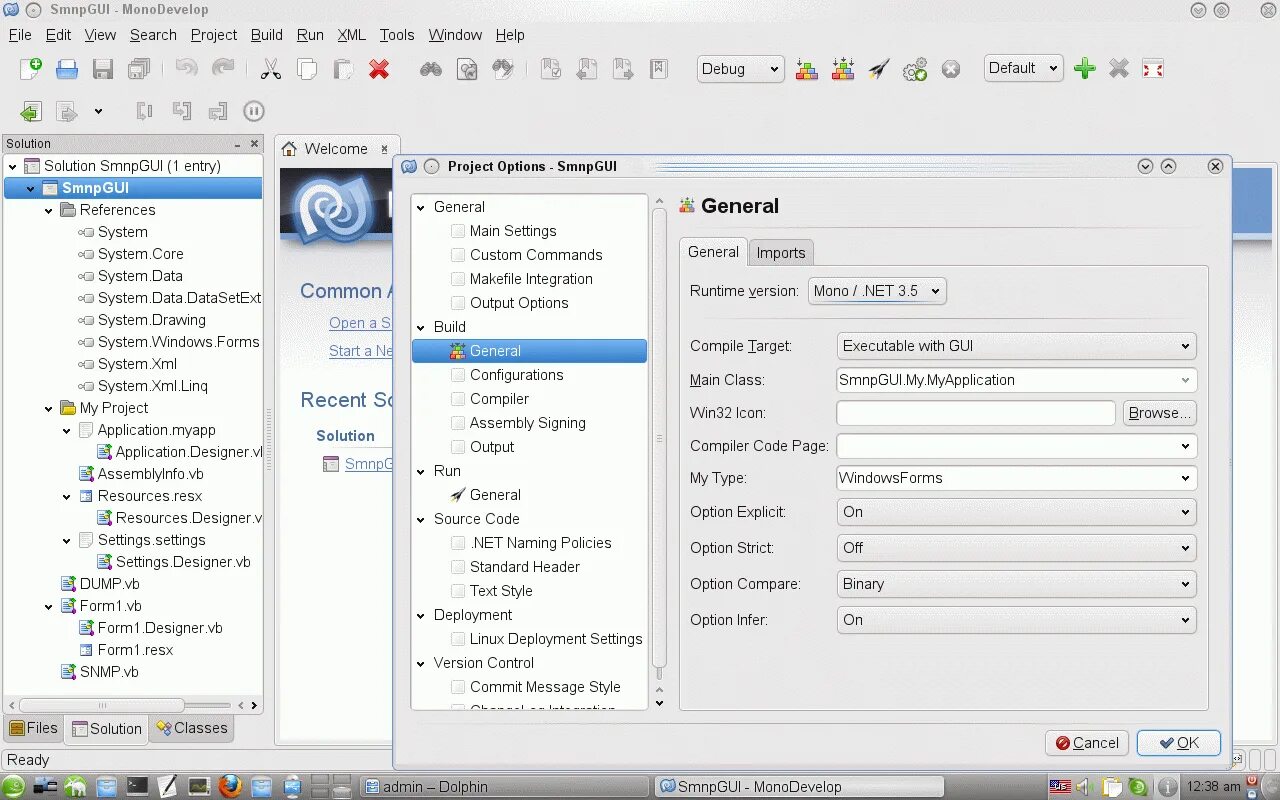Viewport: 1280px width, 800px height.
Task: Launch Firefox from the taskbar
Action: (x=230, y=786)
